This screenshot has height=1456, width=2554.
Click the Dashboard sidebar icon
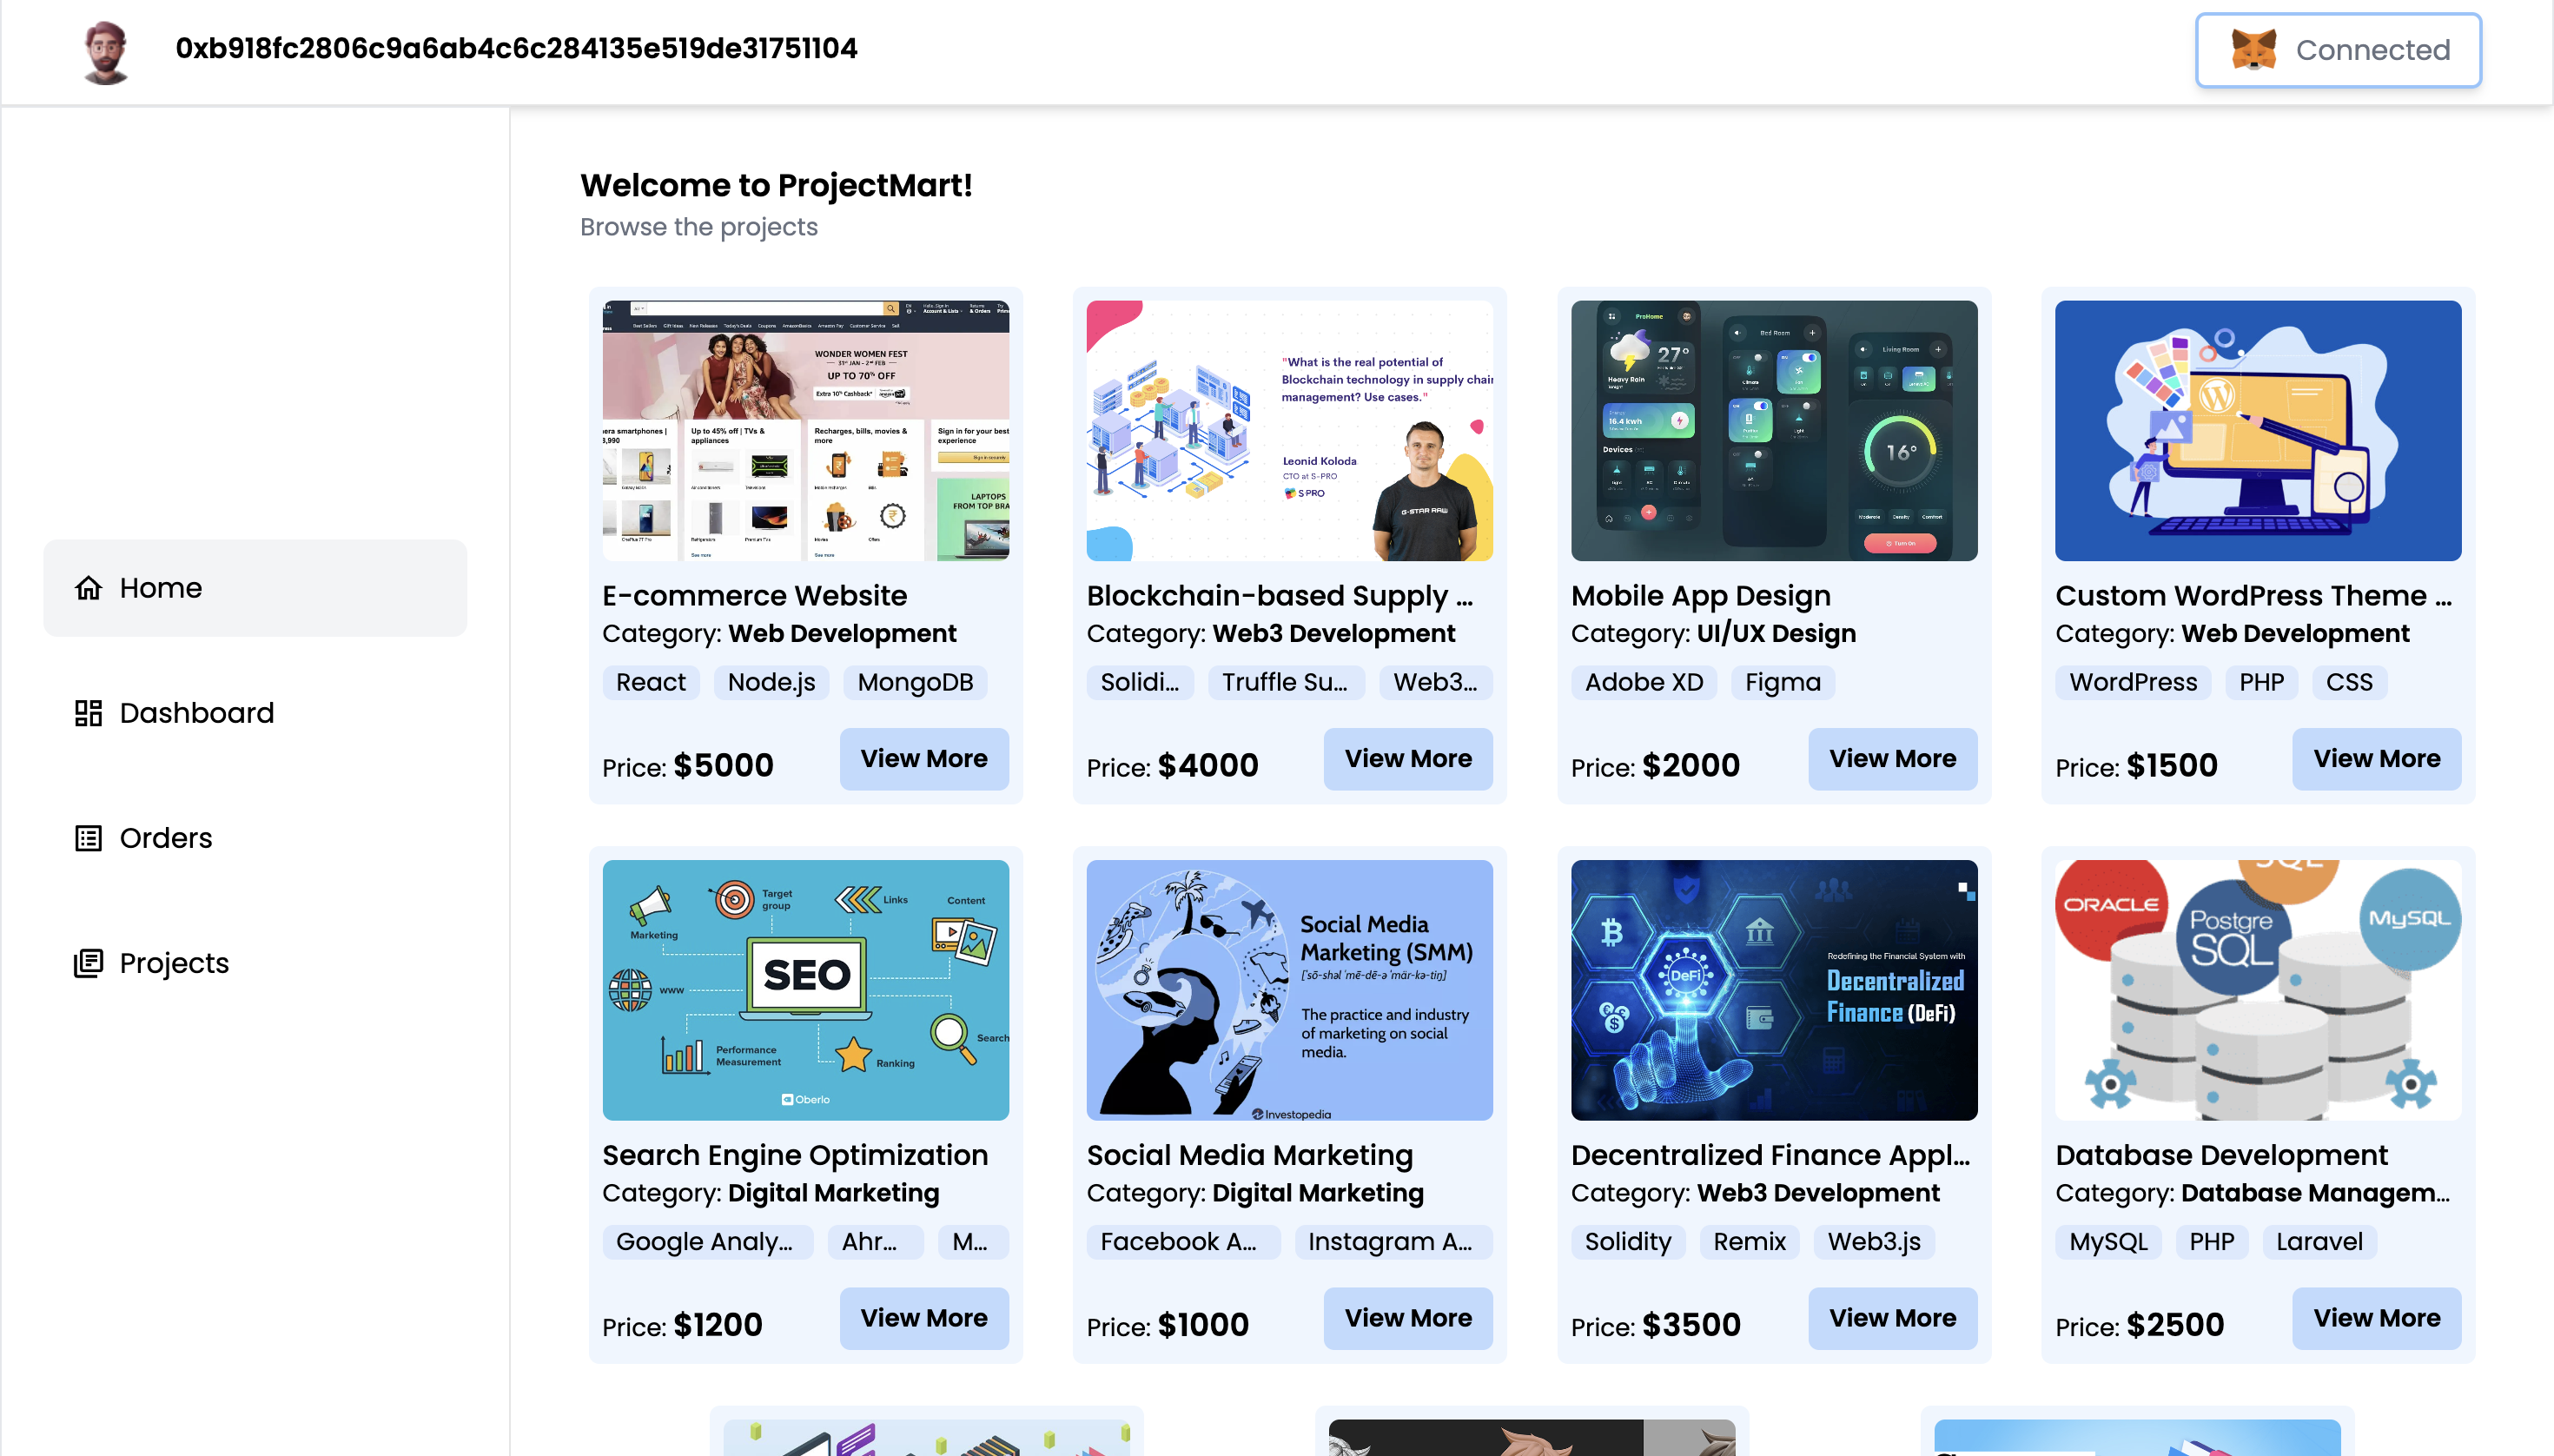click(x=86, y=712)
